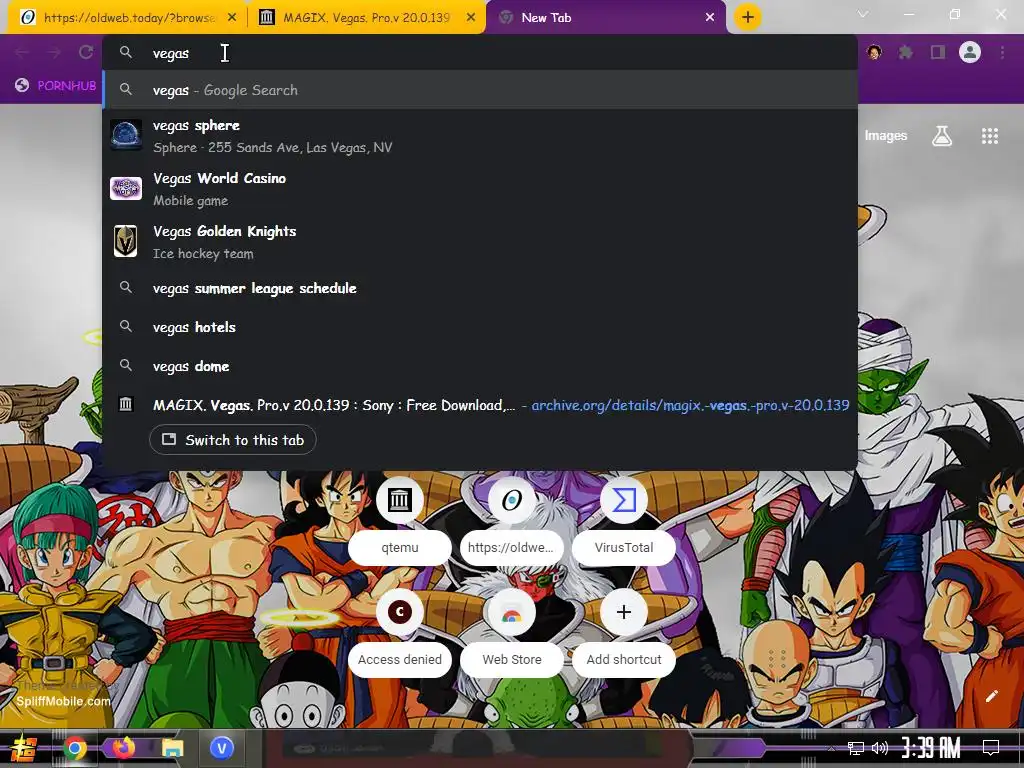
Task: Click the Customize Chrome pencil icon
Action: click(991, 696)
